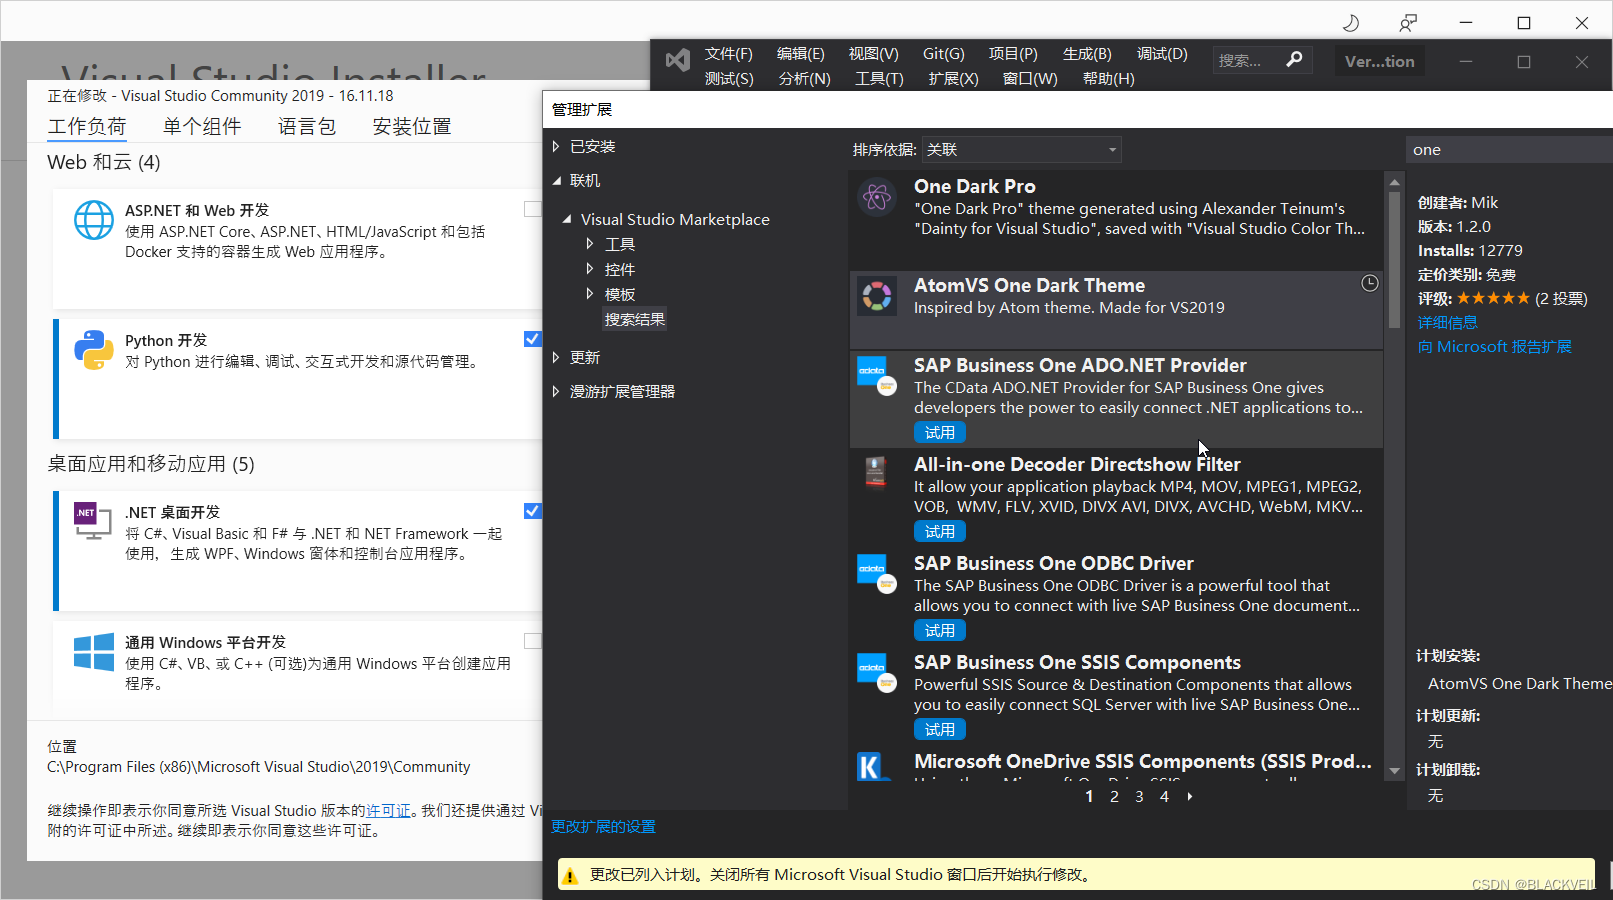Go to results page 3
The image size is (1613, 900).
[1139, 797]
